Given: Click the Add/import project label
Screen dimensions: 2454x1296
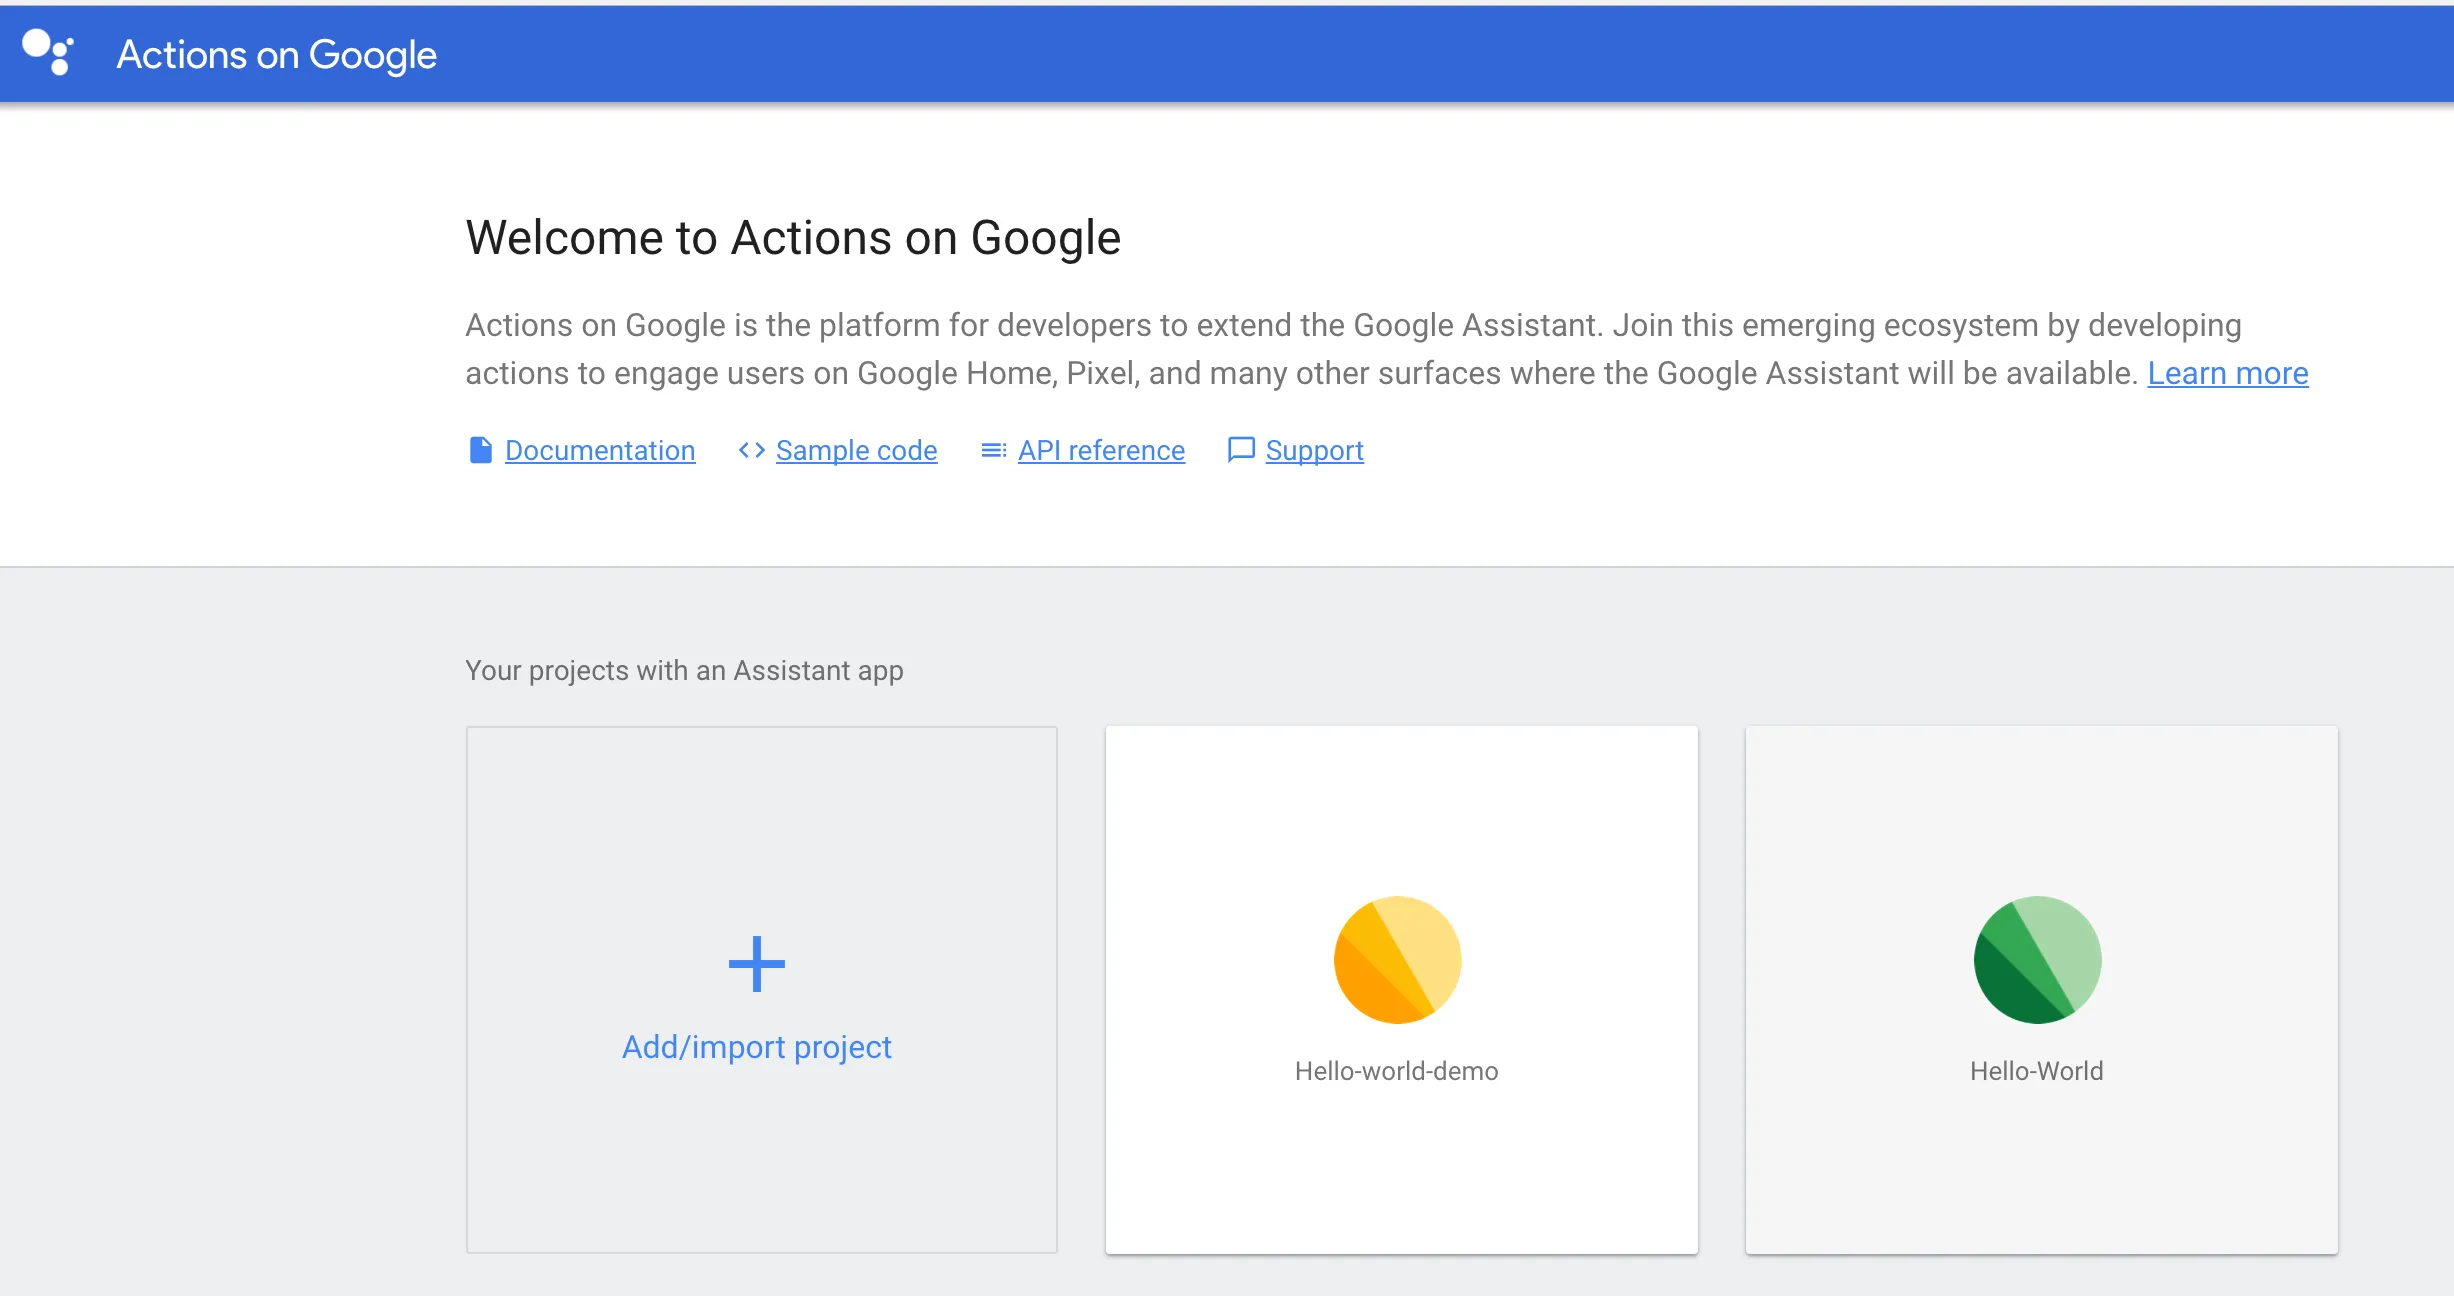Looking at the screenshot, I should (x=756, y=1047).
